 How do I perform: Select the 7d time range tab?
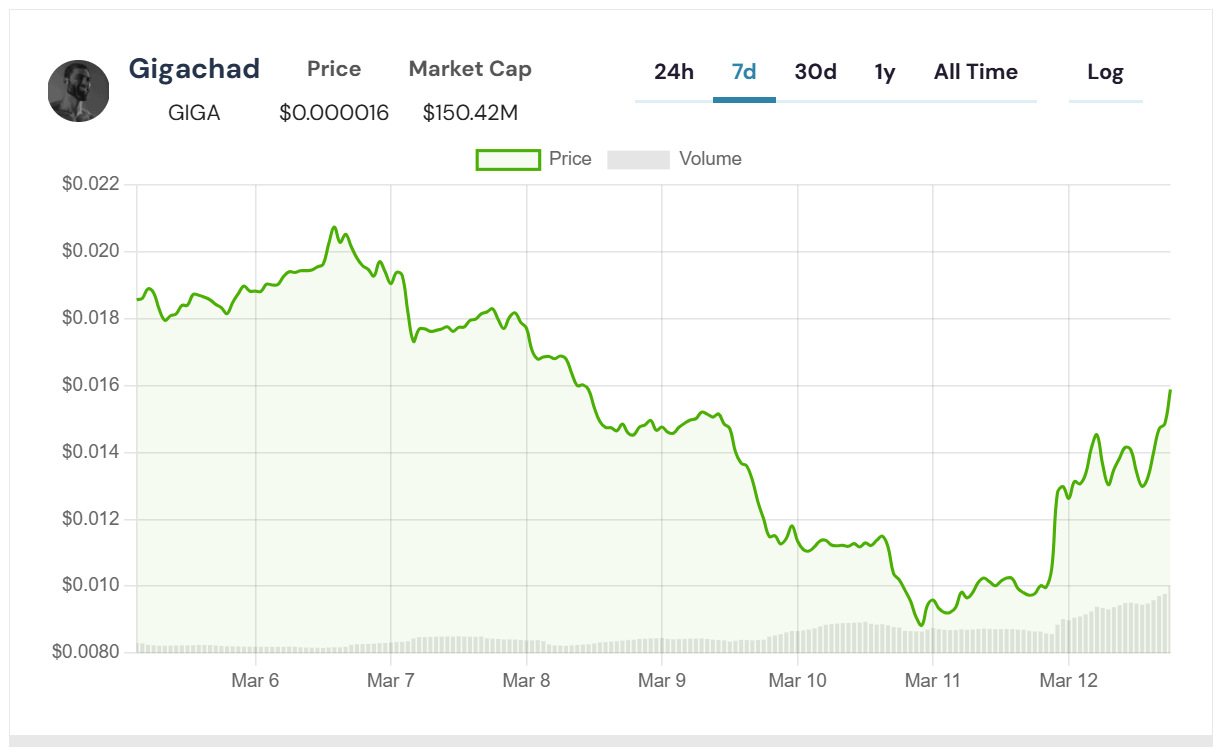tap(744, 72)
